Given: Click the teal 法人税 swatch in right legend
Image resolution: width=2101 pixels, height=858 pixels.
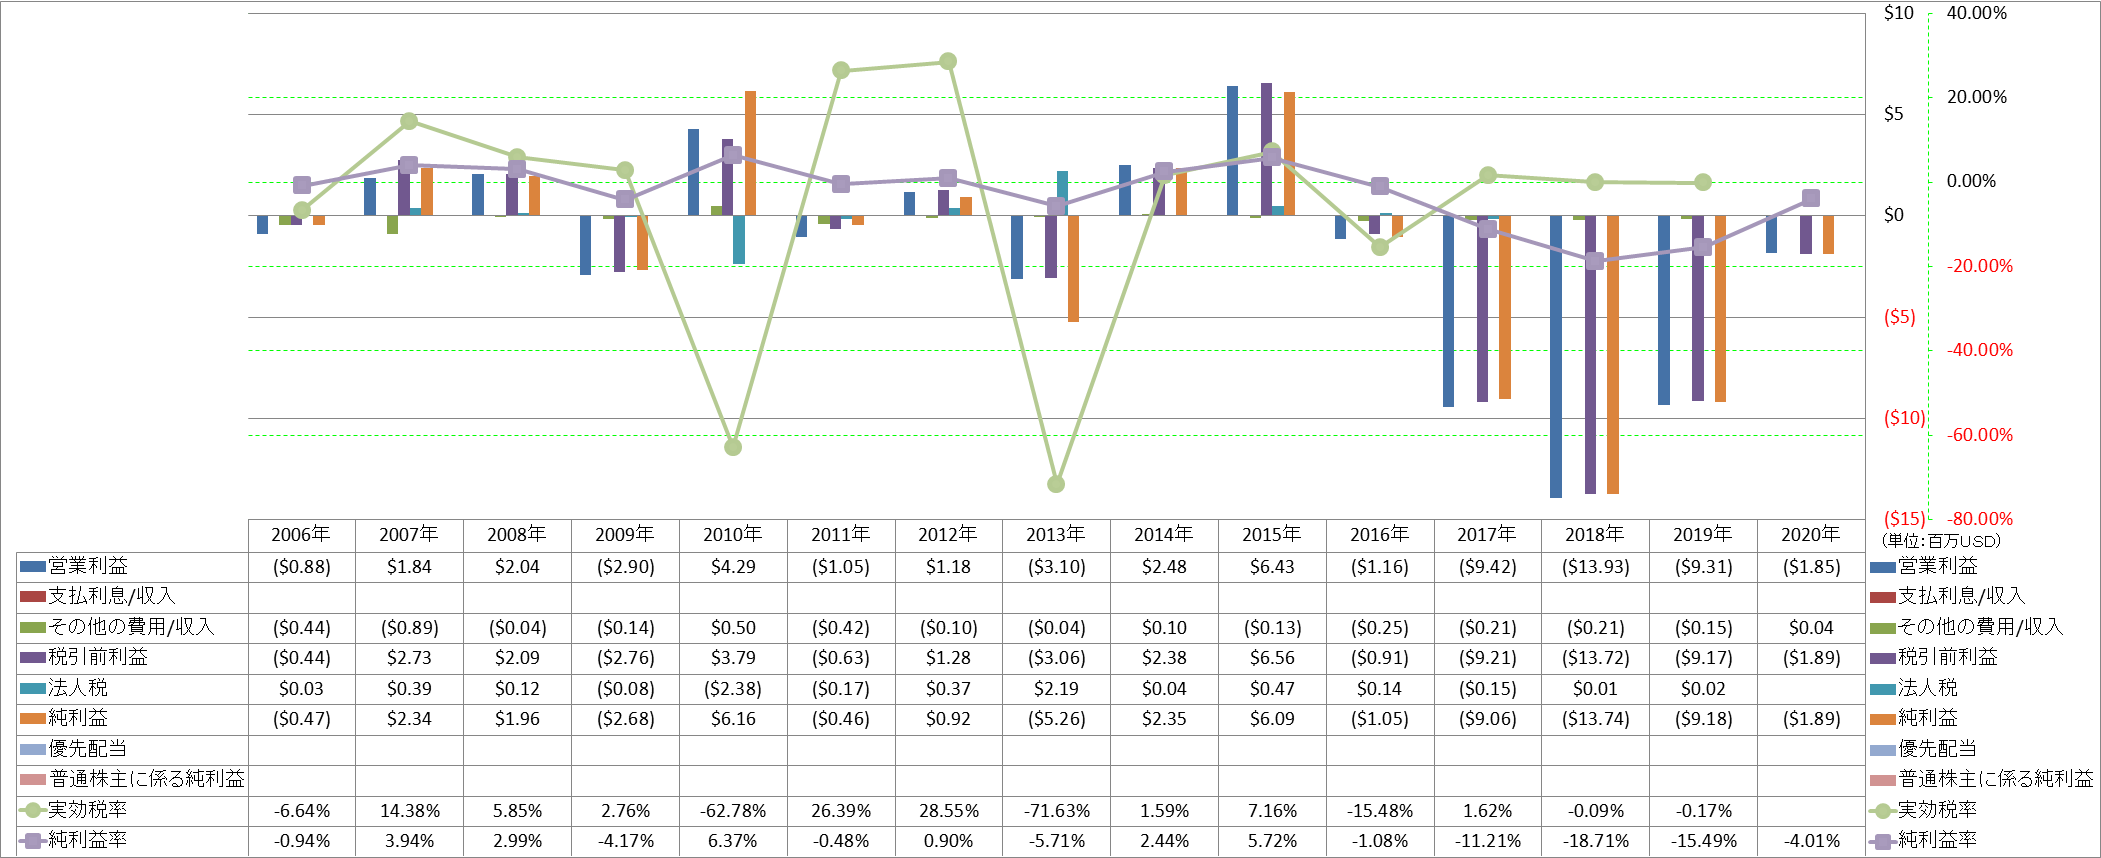Looking at the screenshot, I should (1883, 689).
